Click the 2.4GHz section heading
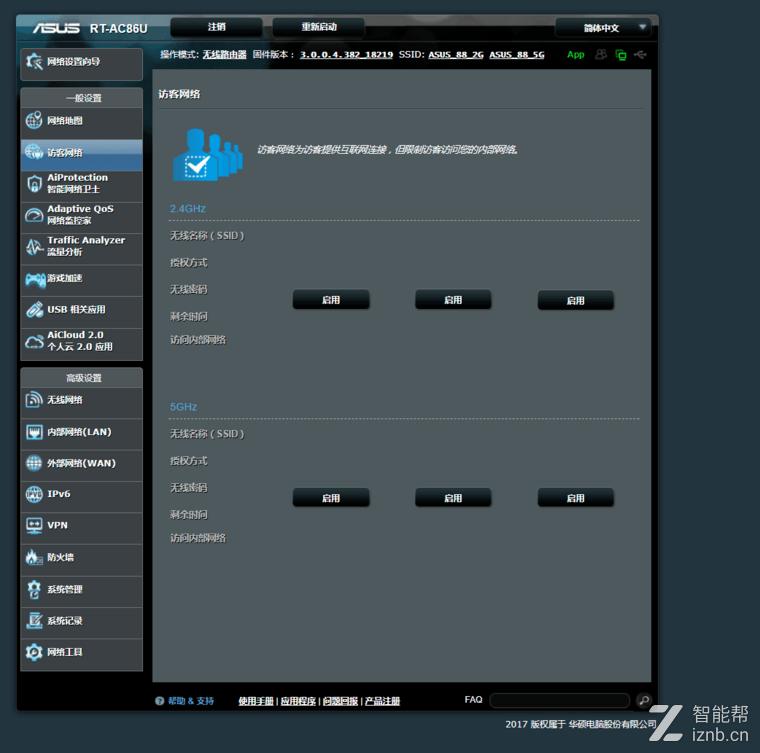The image size is (760, 753). coord(188,209)
